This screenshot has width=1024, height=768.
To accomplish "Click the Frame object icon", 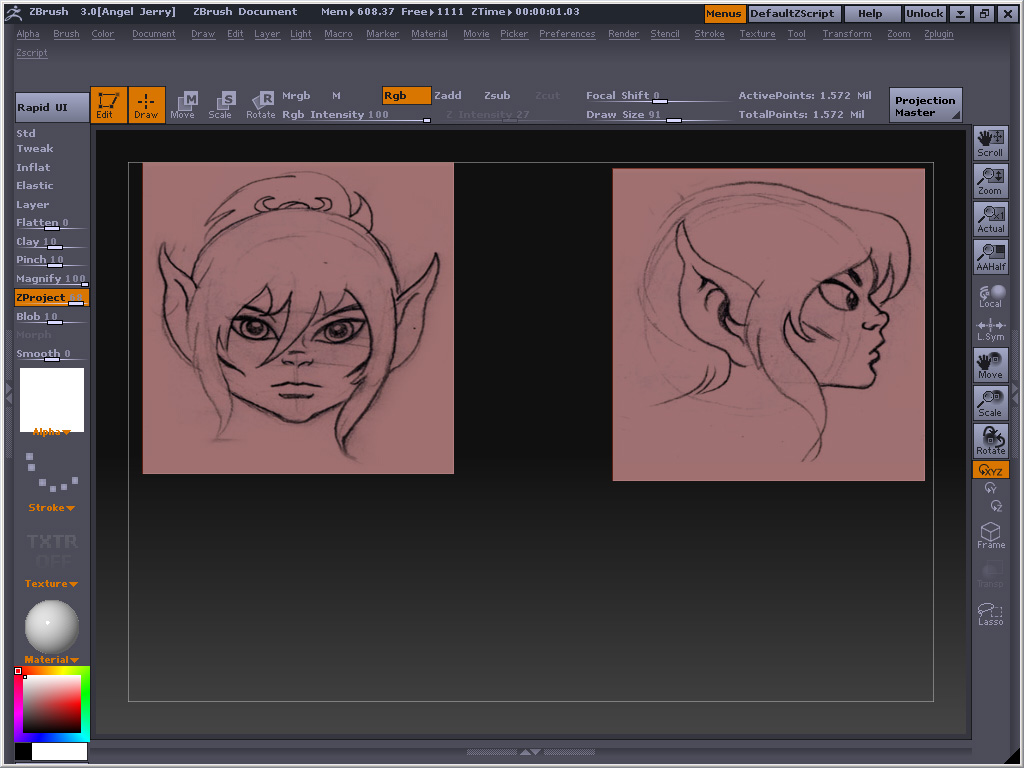I will tap(990, 535).
